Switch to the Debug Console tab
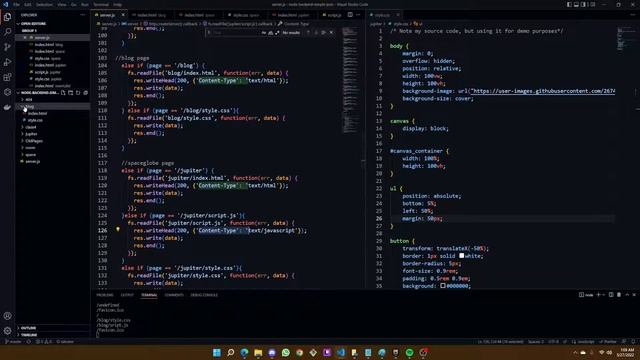Viewport: 640px width, 360px height. pyautogui.click(x=204, y=295)
